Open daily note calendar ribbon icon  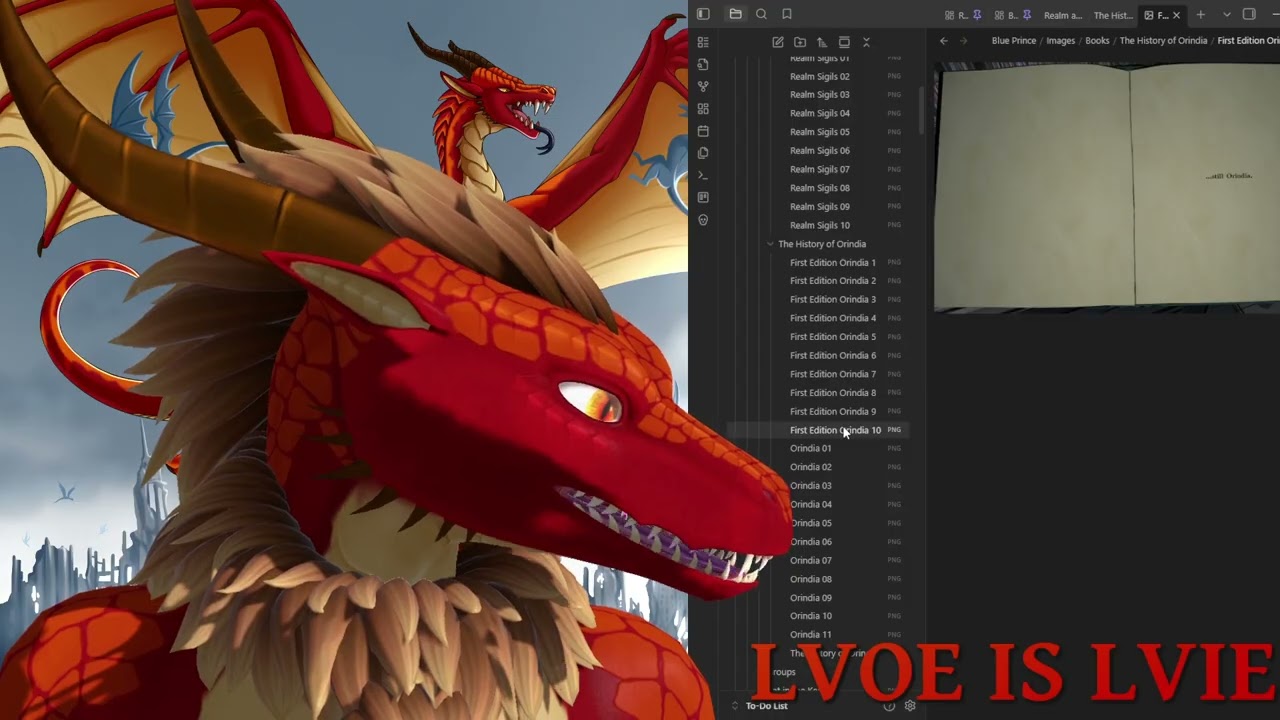coord(703,131)
